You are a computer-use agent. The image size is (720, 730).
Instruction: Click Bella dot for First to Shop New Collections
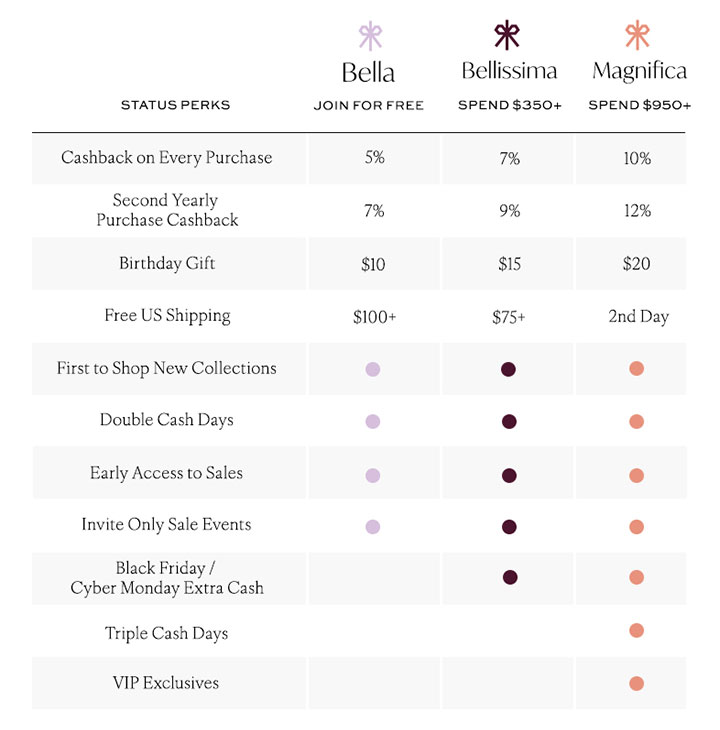[373, 369]
